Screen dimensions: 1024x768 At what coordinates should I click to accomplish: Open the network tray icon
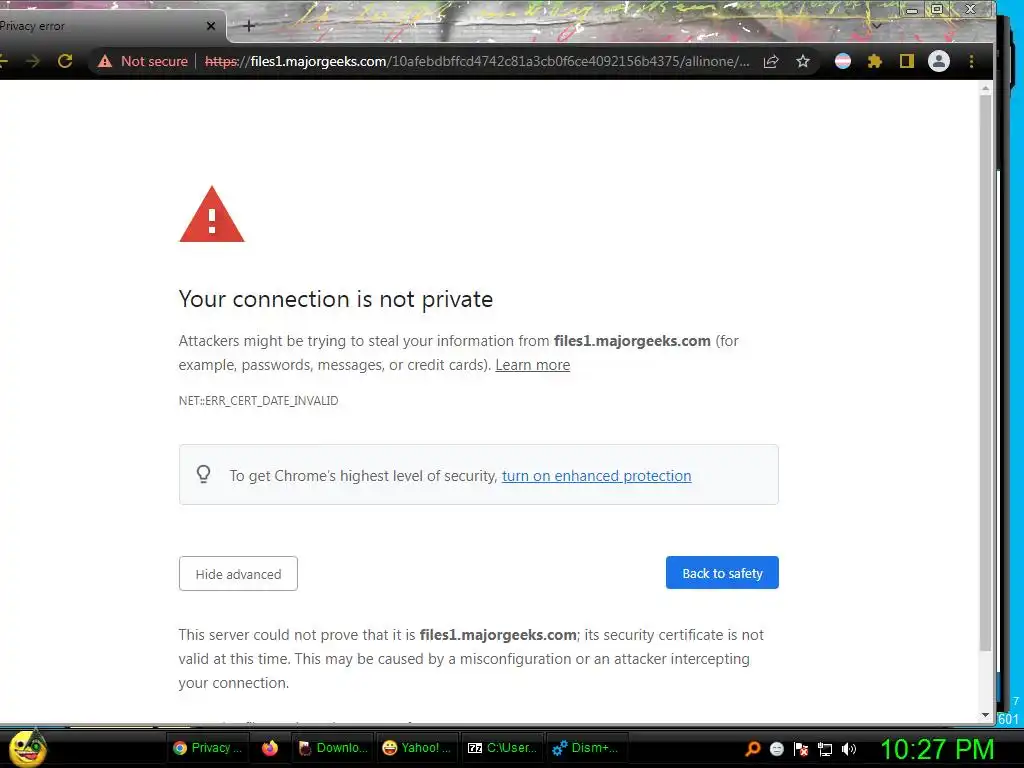(x=825, y=749)
